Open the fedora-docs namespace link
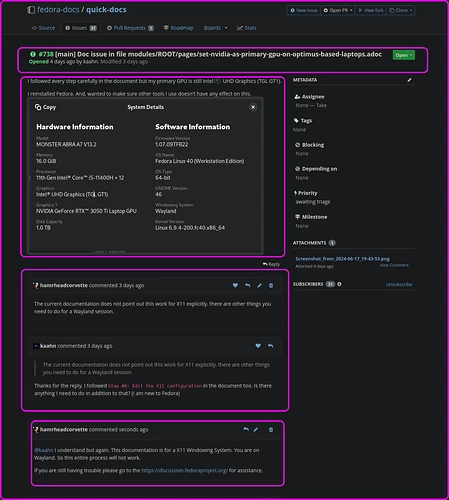Screen dimensions: 449x500 [x=58, y=10]
